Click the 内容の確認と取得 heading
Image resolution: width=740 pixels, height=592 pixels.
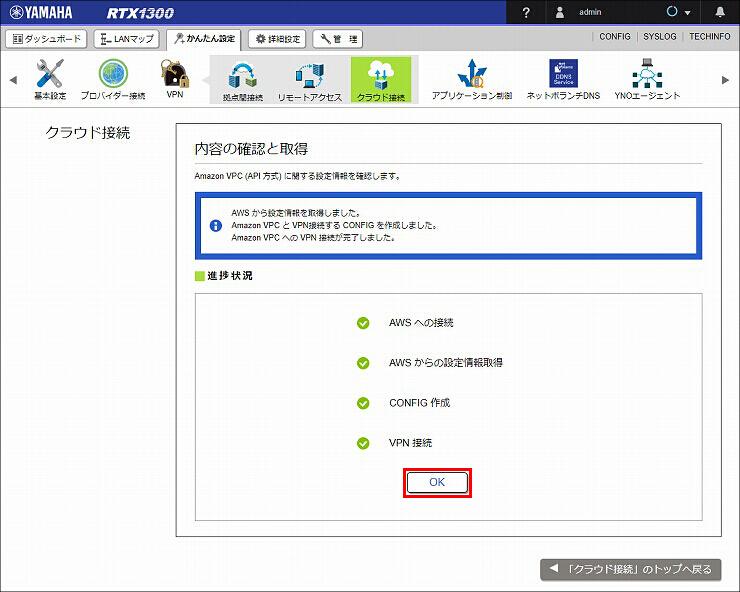coord(251,149)
